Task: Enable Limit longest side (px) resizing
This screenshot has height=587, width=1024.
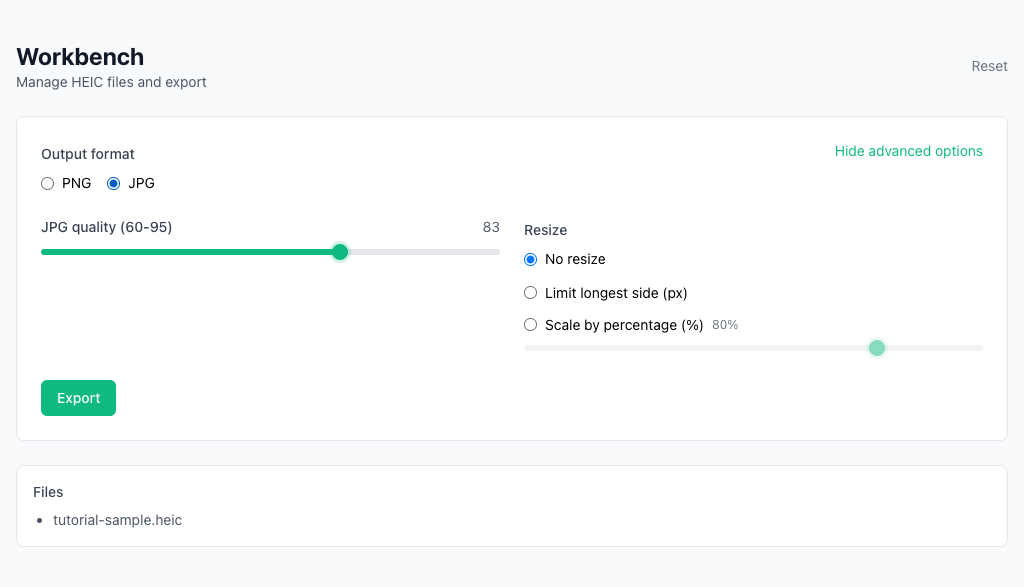Action: coord(531,294)
